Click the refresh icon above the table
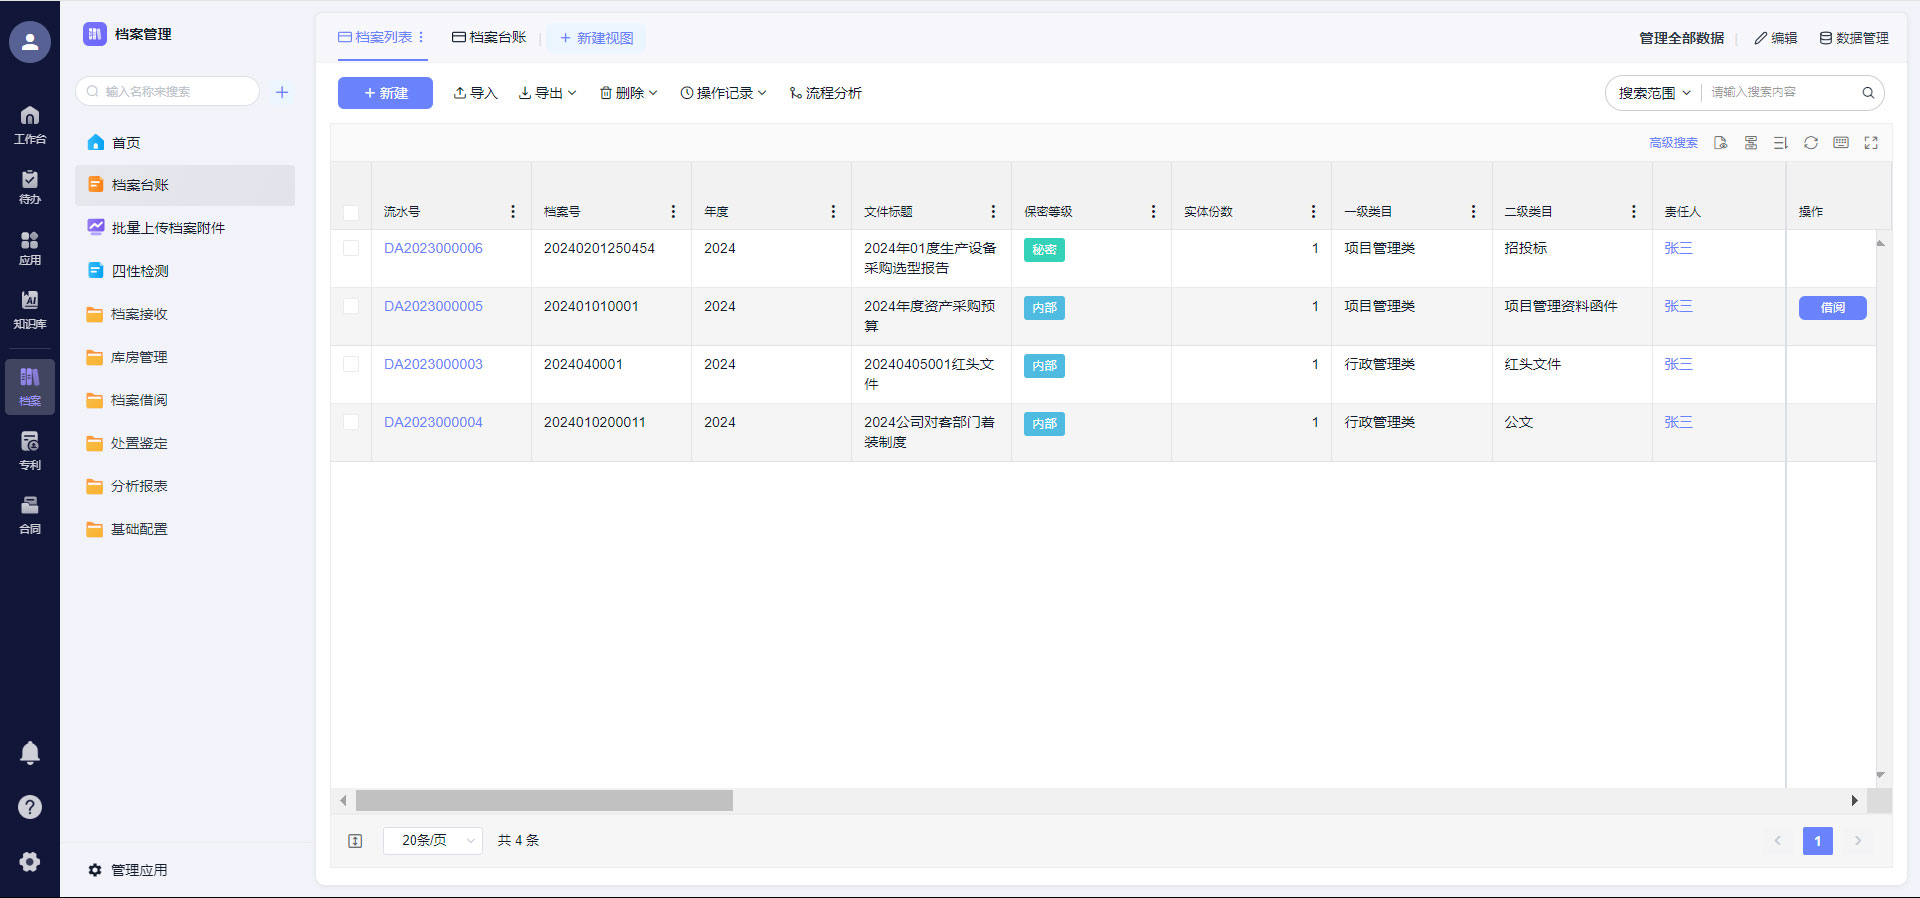 tap(1810, 143)
